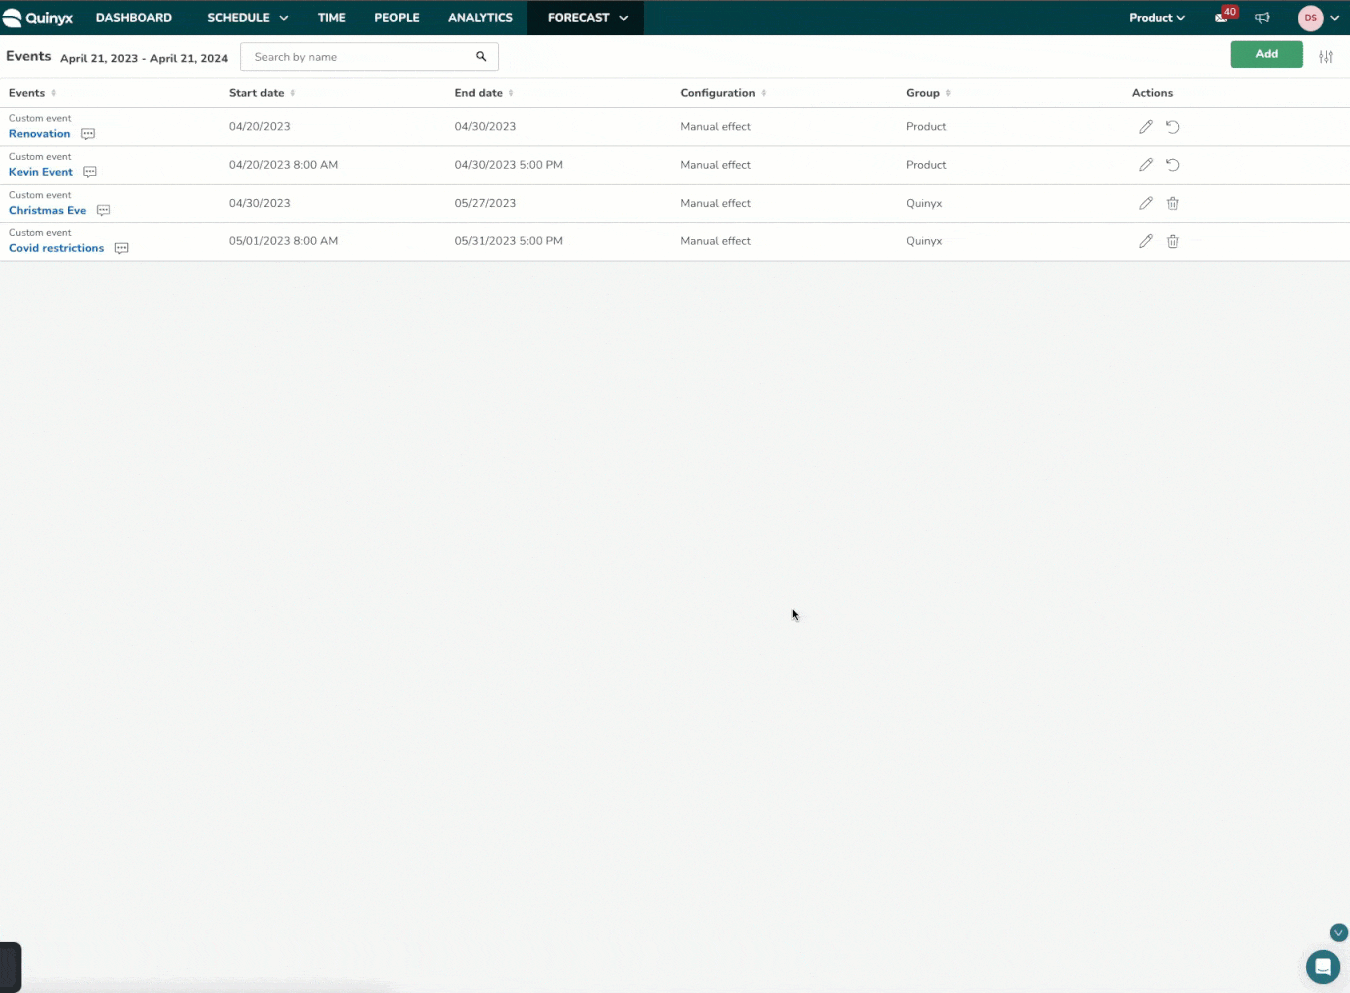Click Quinyx group in Christmas Eve row
The height and width of the screenshot is (993, 1350).
924,203
